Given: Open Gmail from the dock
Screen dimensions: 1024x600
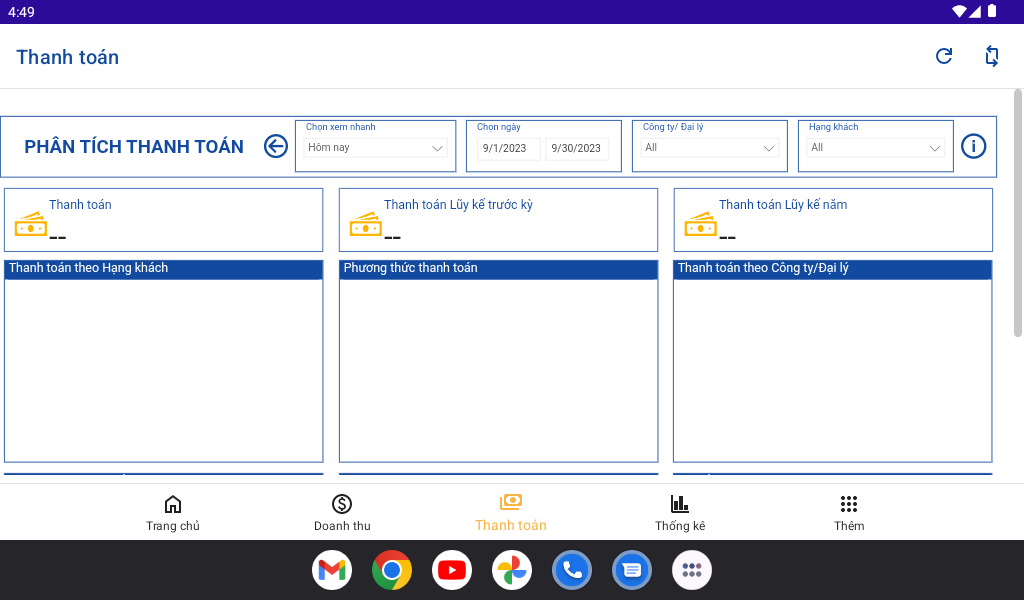Looking at the screenshot, I should click(x=332, y=570).
